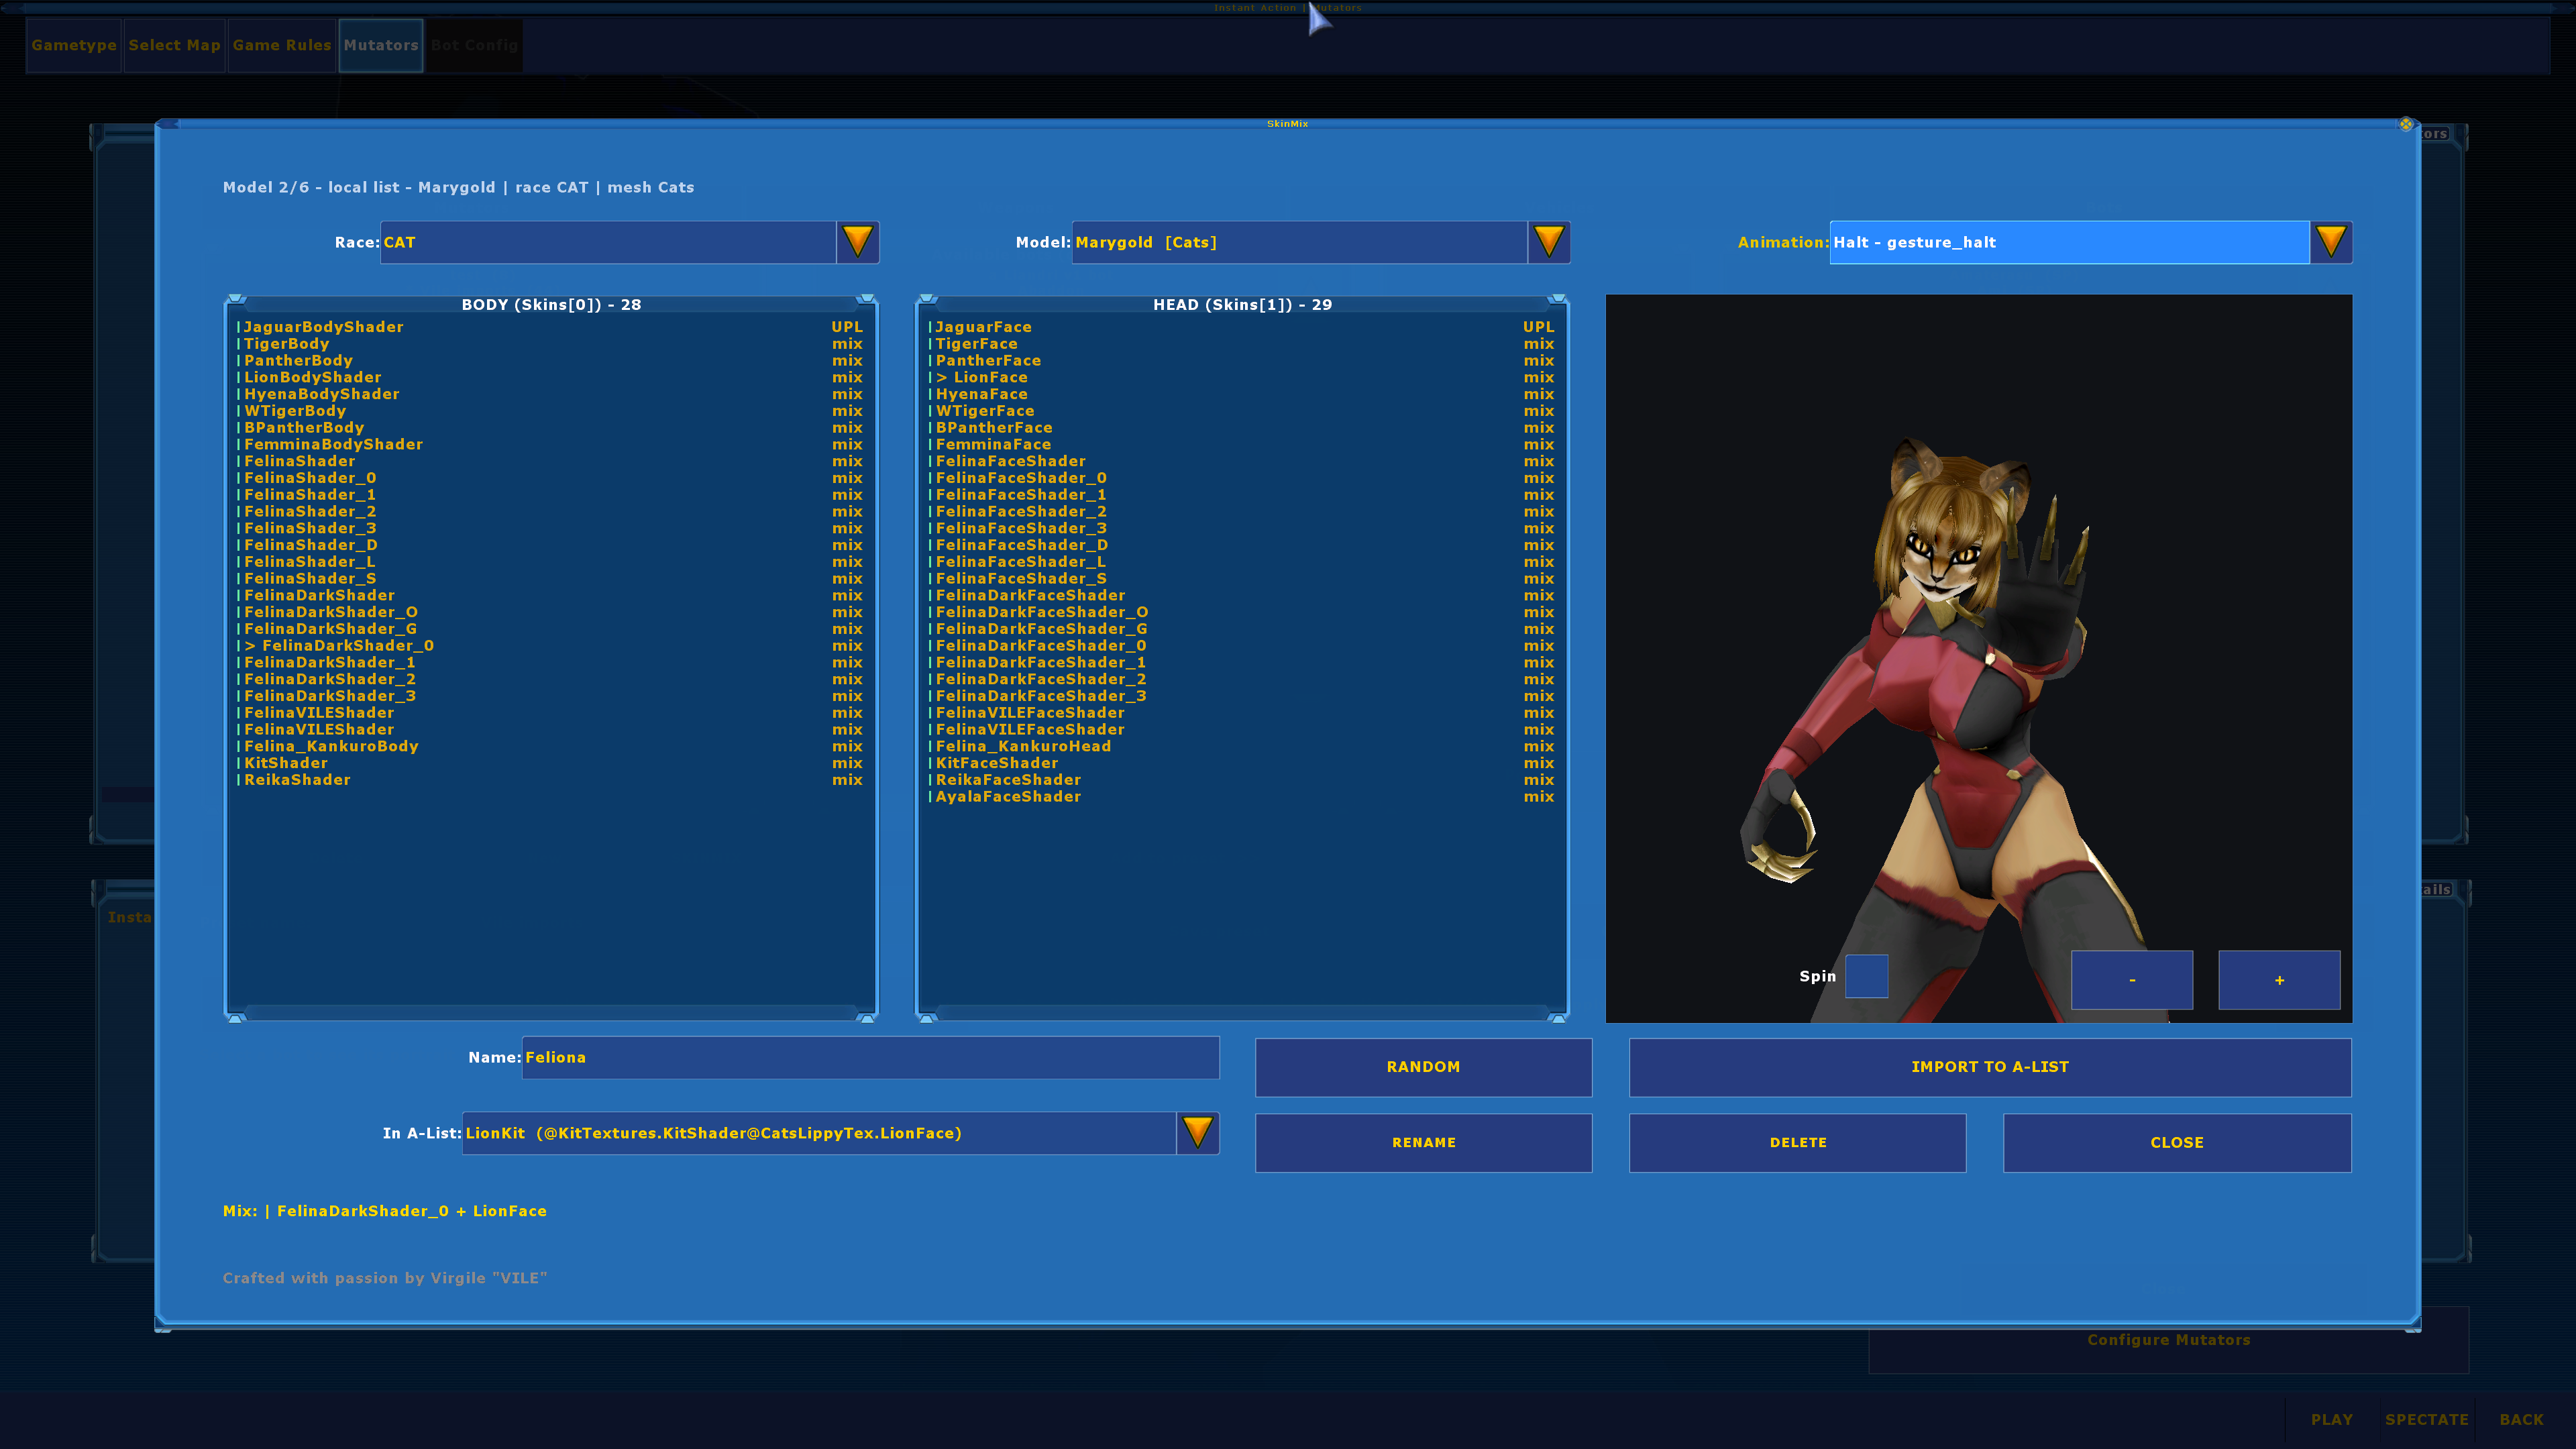The image size is (2576, 1449).
Task: Select KitShader in the body list
Action: point(550,763)
